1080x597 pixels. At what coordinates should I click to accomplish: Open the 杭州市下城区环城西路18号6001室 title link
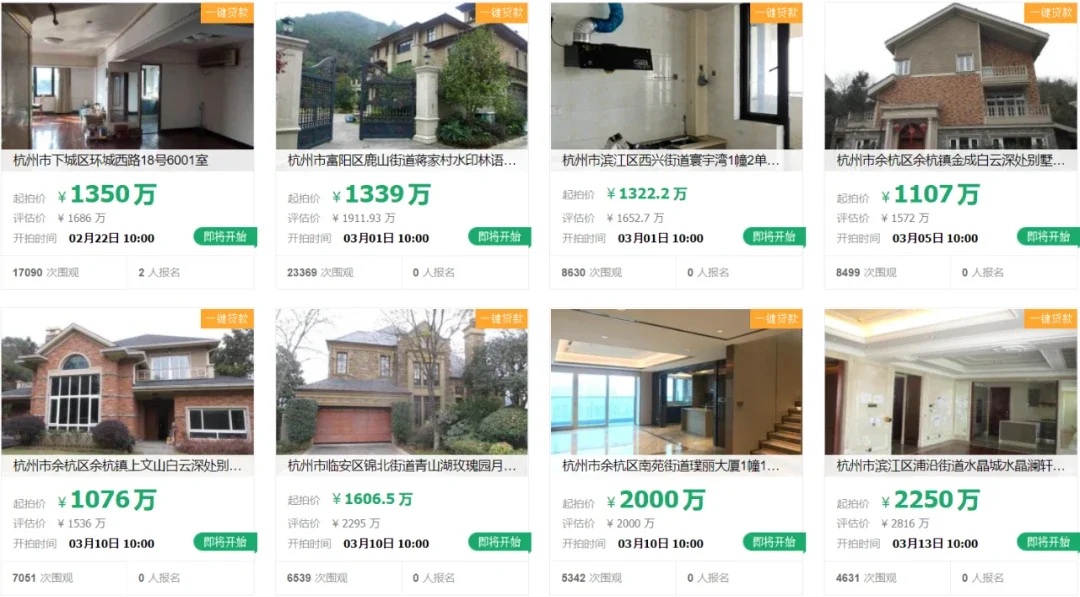[x=110, y=160]
